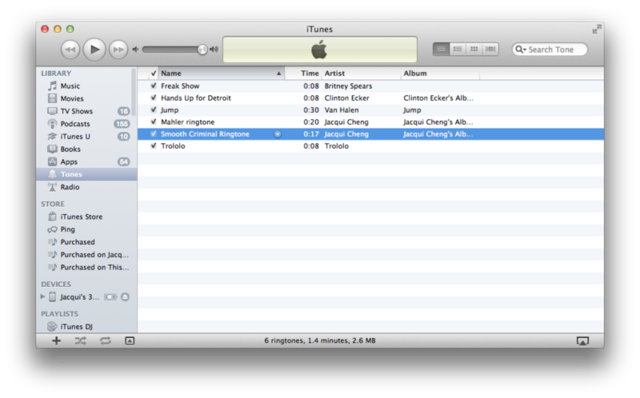Toggle shuffle in the bottom bar
The image size is (640, 398).
click(x=80, y=340)
